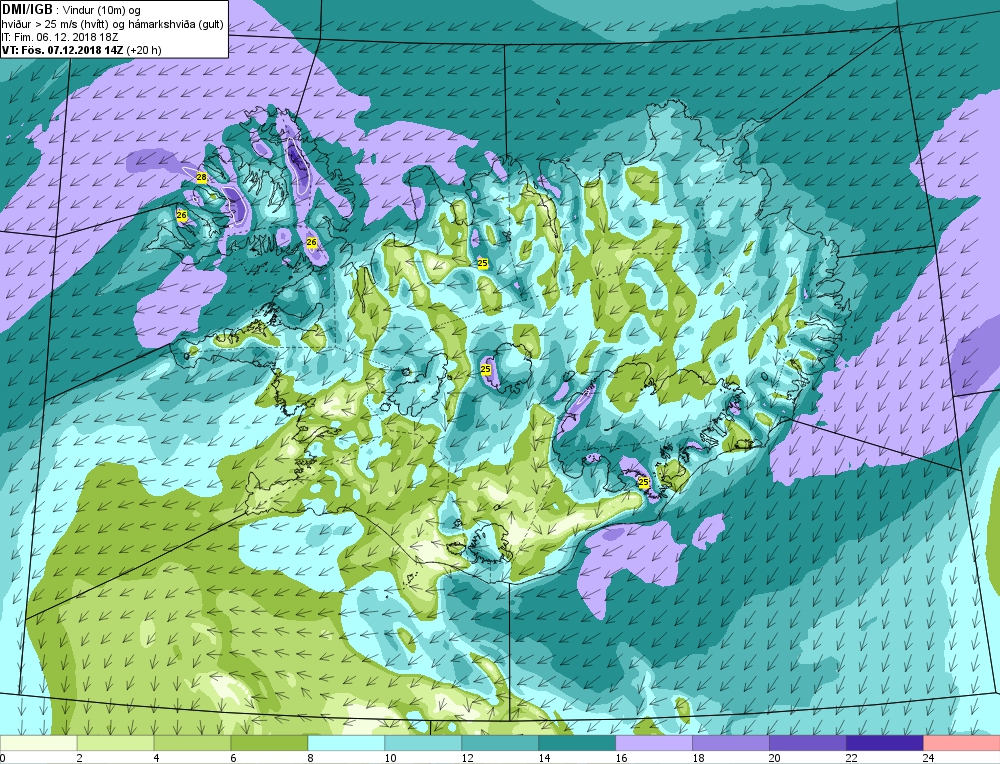
Task: Click the legend scale label '8'
Action: point(311,758)
